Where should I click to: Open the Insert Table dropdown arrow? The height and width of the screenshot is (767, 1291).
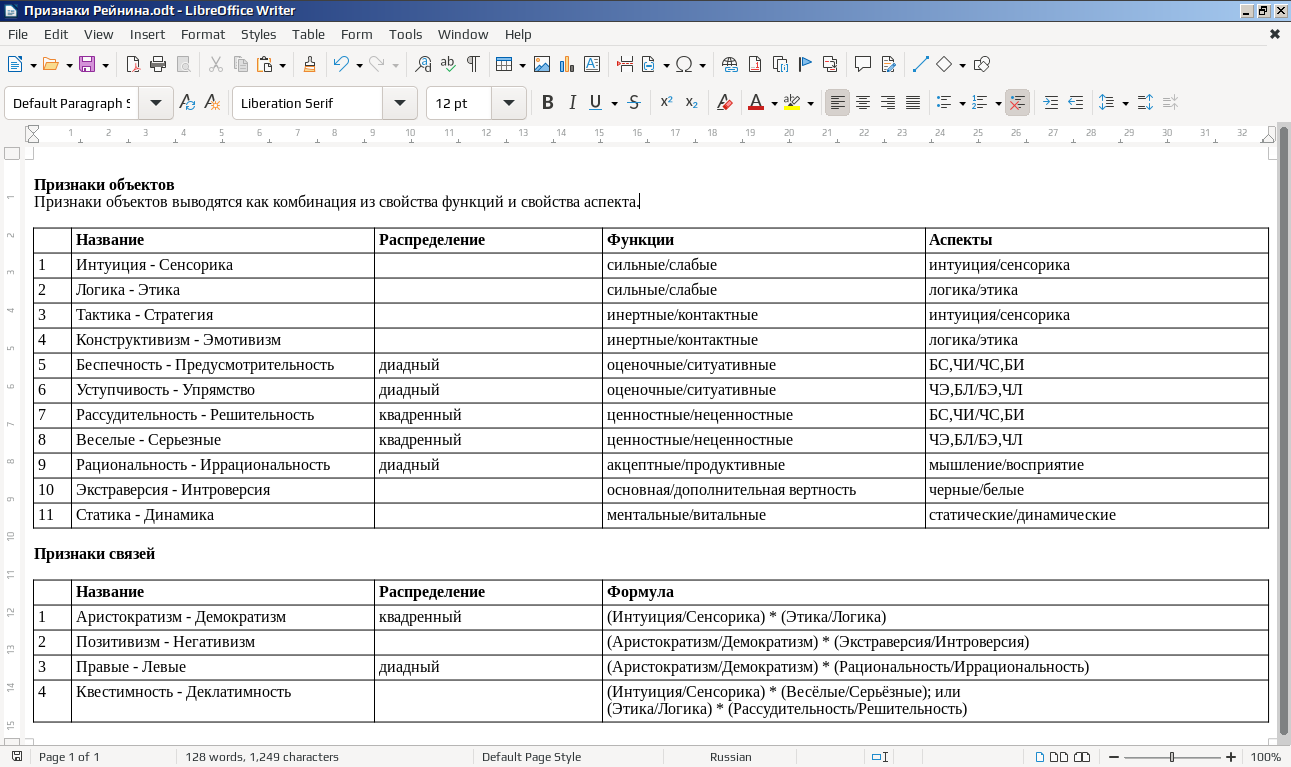(522, 65)
